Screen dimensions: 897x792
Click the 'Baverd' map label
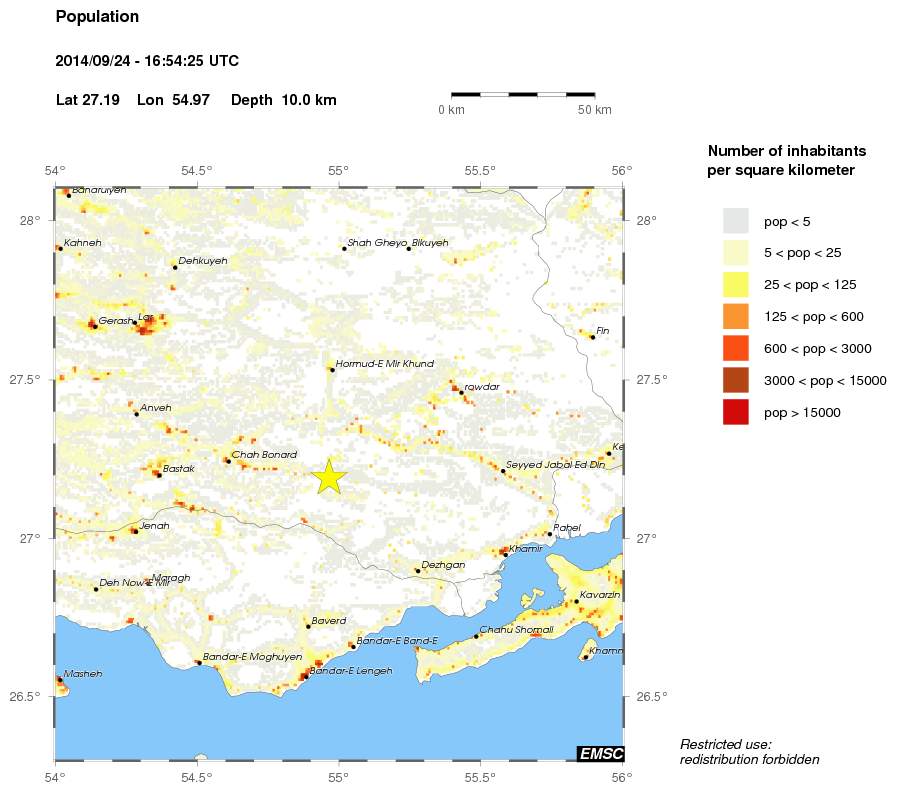coord(329,621)
